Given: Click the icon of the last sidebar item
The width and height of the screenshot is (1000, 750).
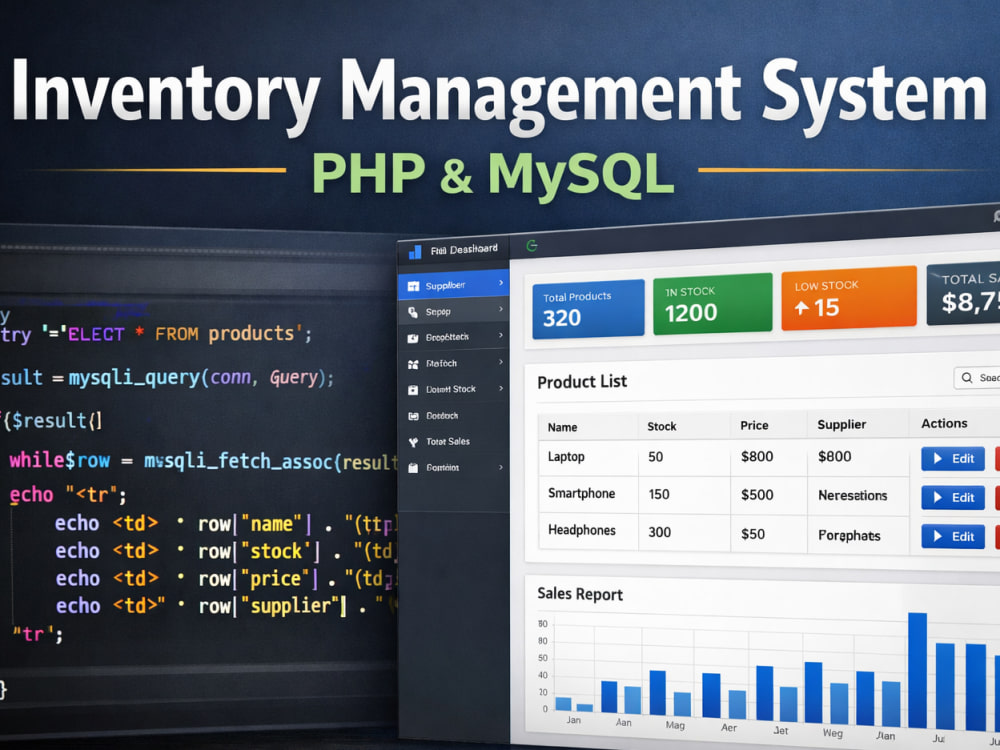Looking at the screenshot, I should [x=413, y=468].
